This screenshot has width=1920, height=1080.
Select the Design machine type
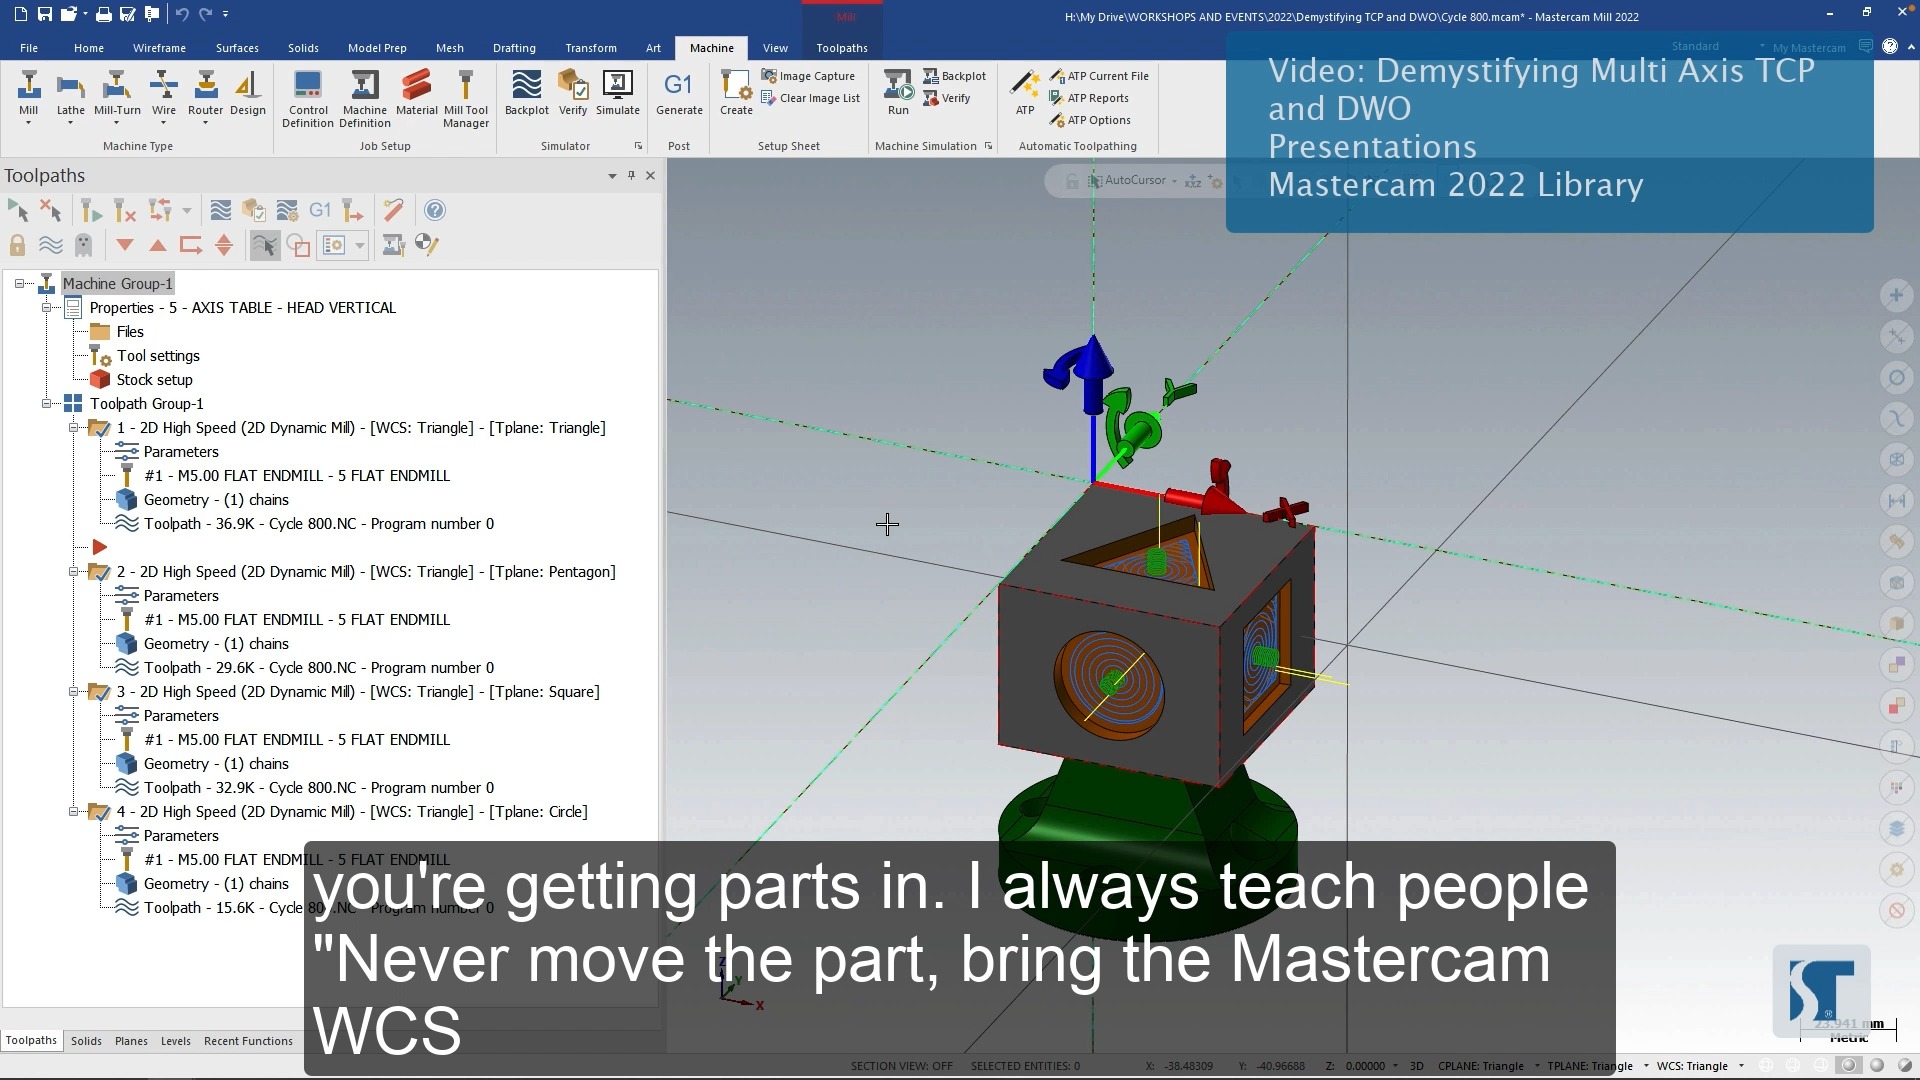point(248,93)
